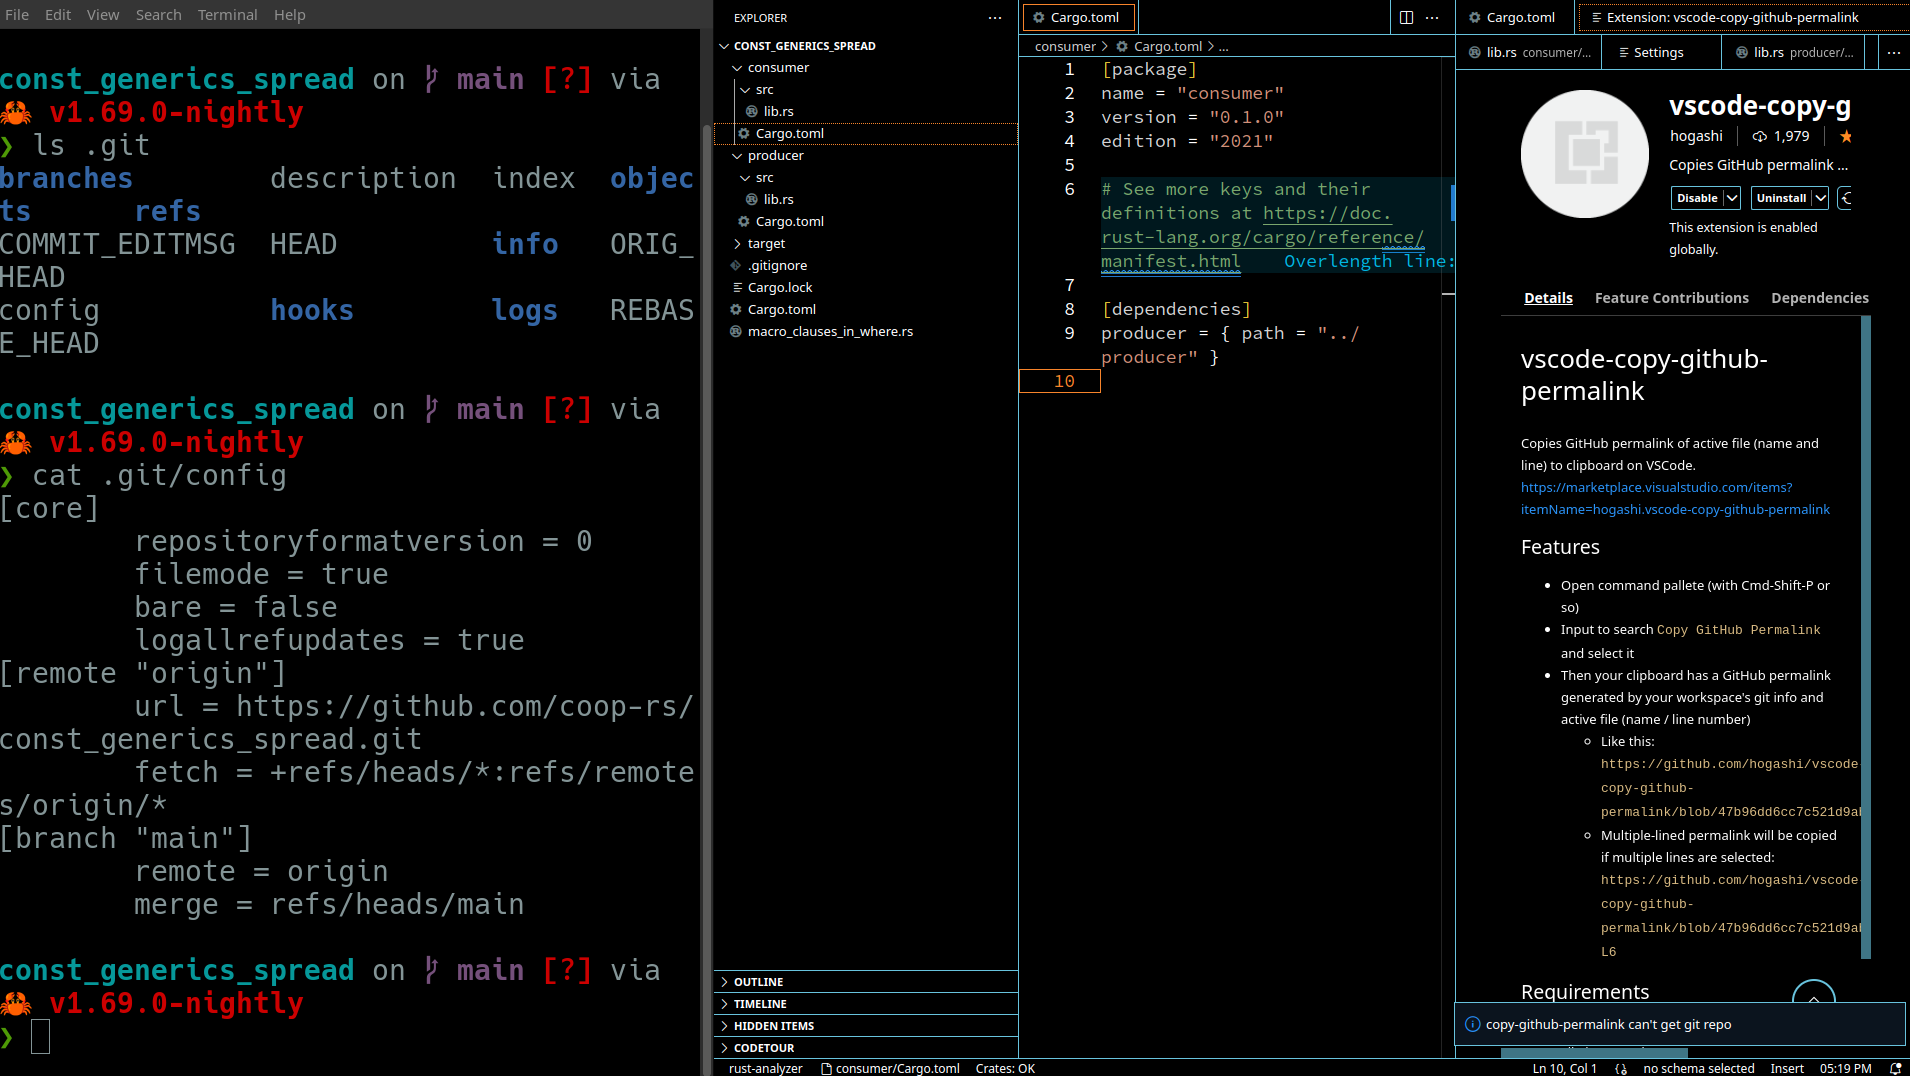Switch to lib.rs producer tab
Image resolution: width=1910 pixels, height=1076 pixels.
point(1794,53)
